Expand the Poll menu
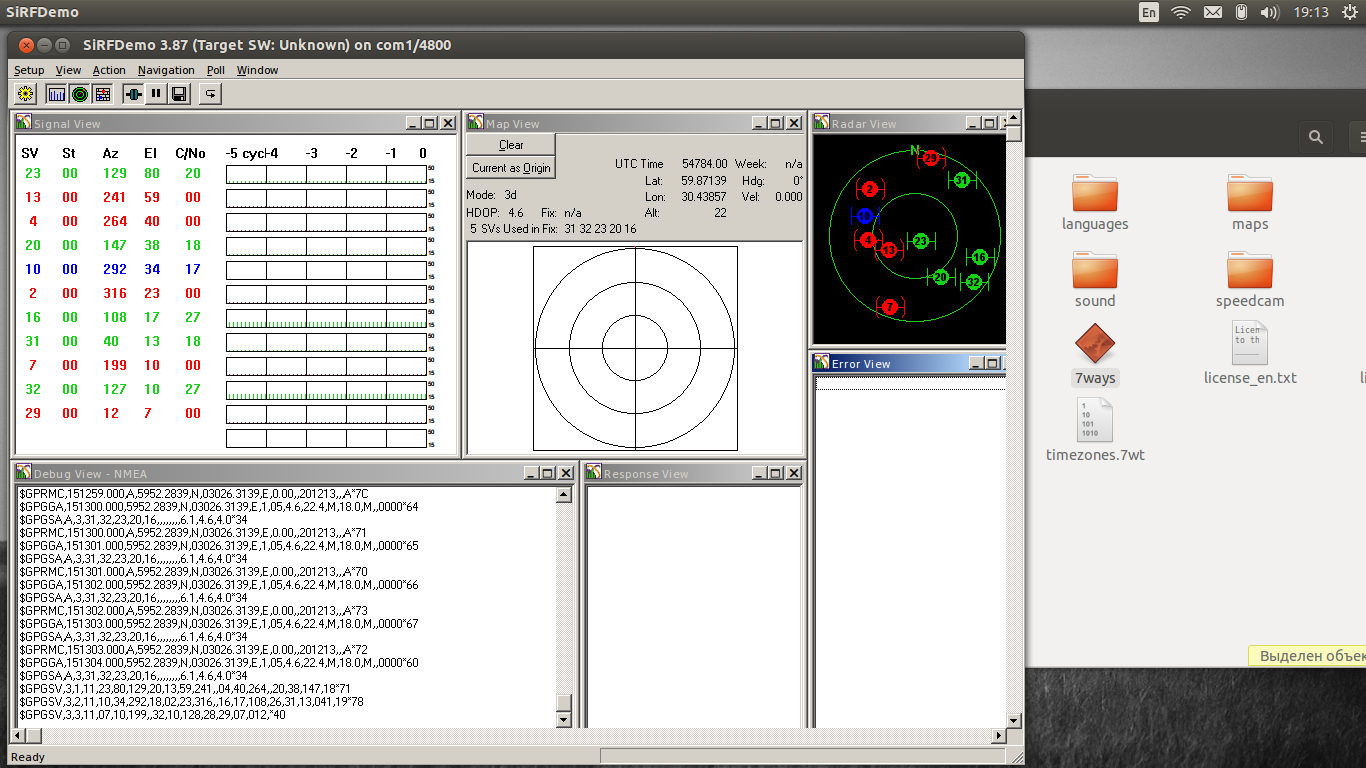The height and width of the screenshot is (768, 1366). [x=216, y=70]
